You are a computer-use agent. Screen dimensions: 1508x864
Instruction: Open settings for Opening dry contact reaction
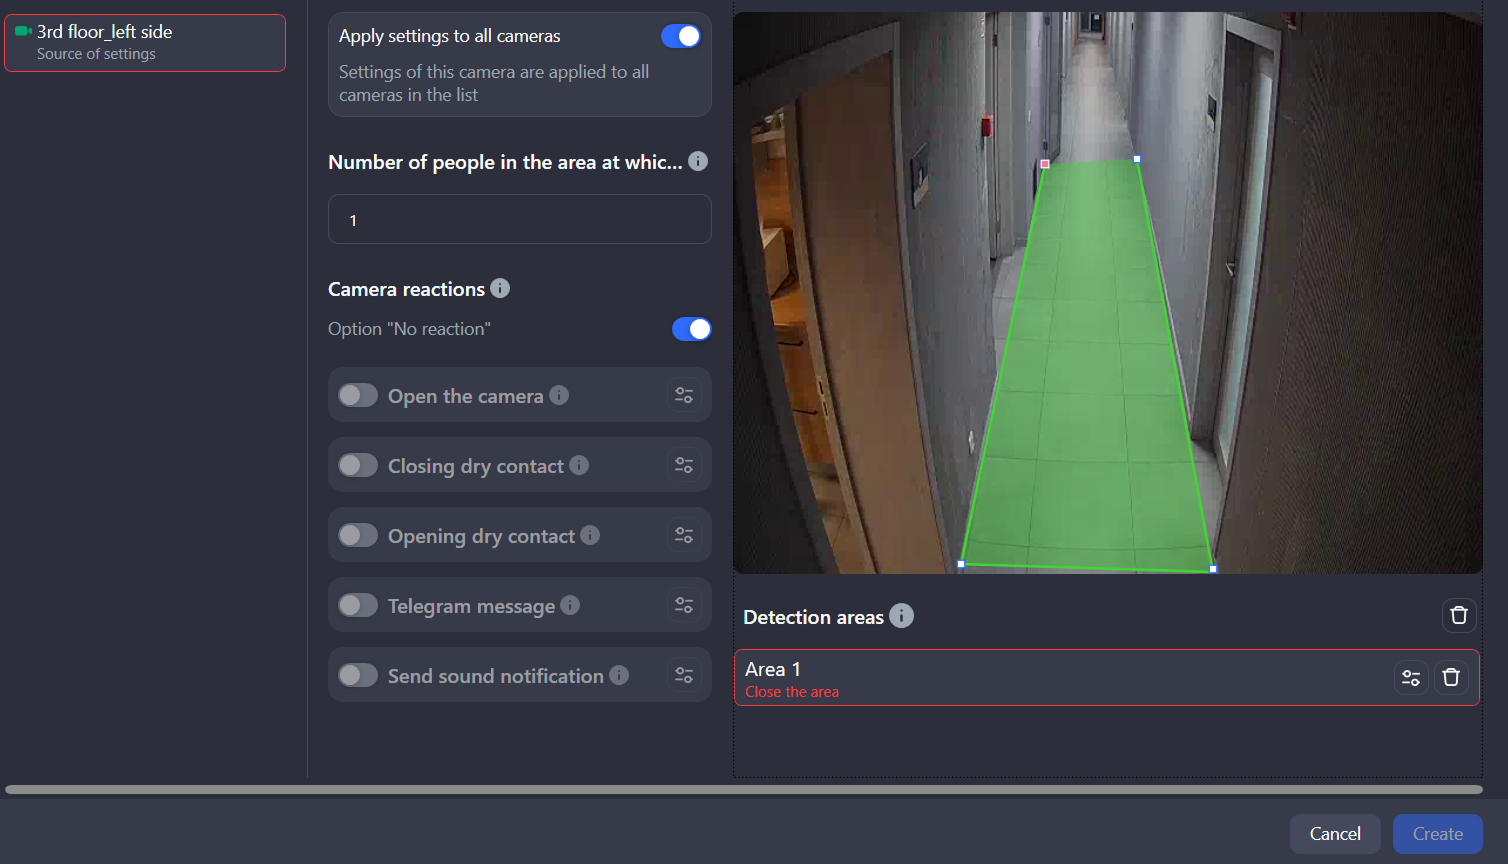(684, 535)
